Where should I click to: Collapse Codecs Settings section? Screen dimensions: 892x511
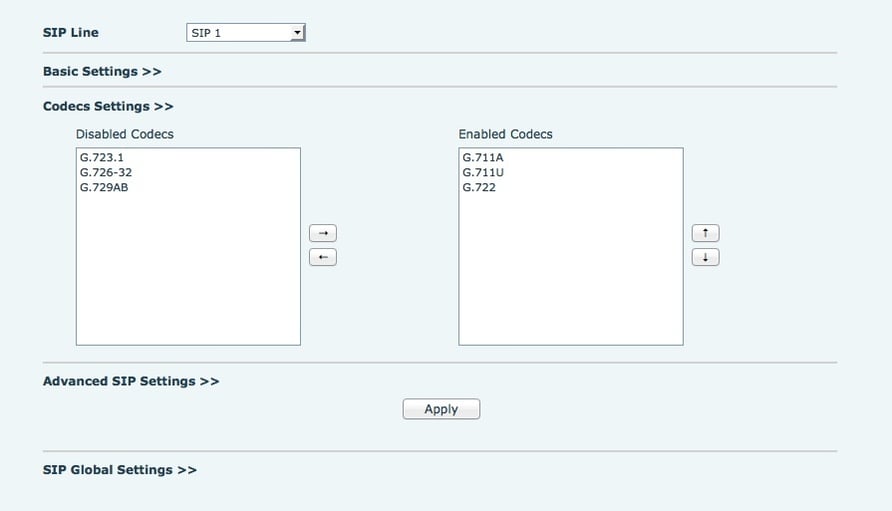[108, 106]
